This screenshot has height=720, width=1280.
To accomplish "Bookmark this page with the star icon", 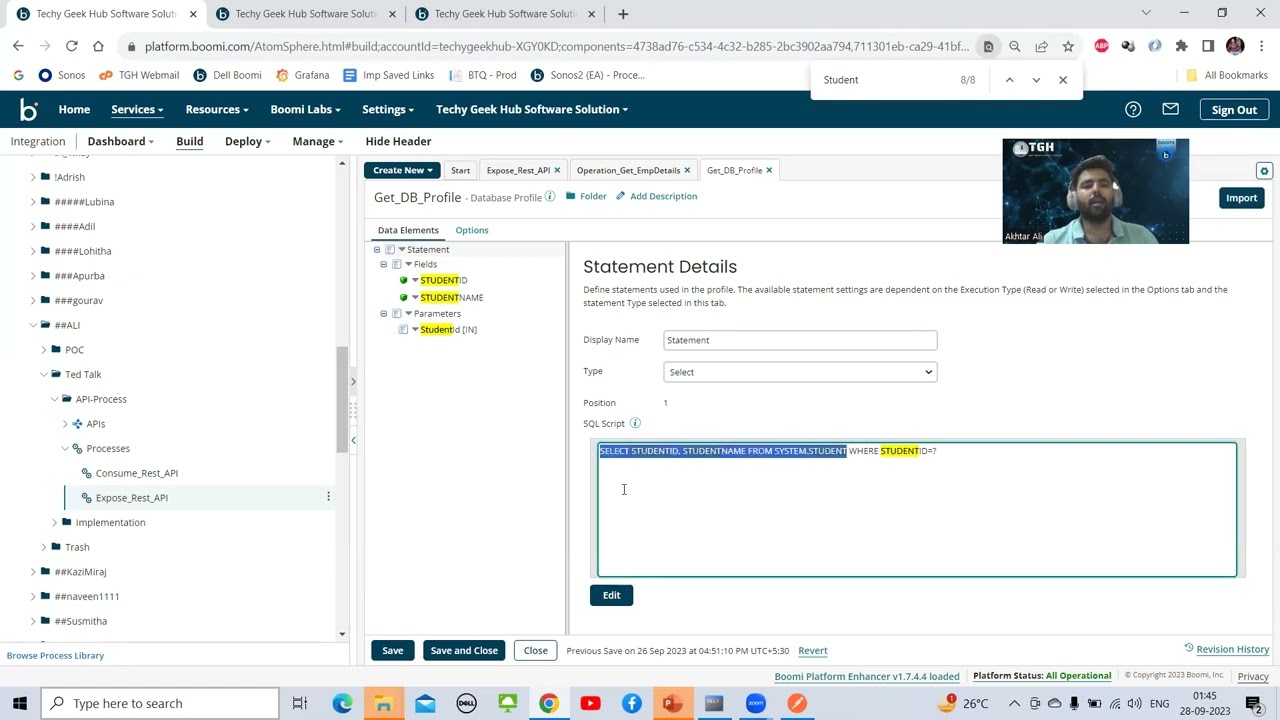I will point(1068,46).
